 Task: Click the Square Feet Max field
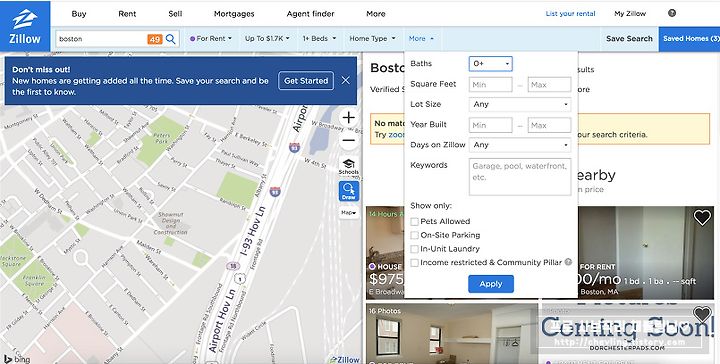coord(549,84)
